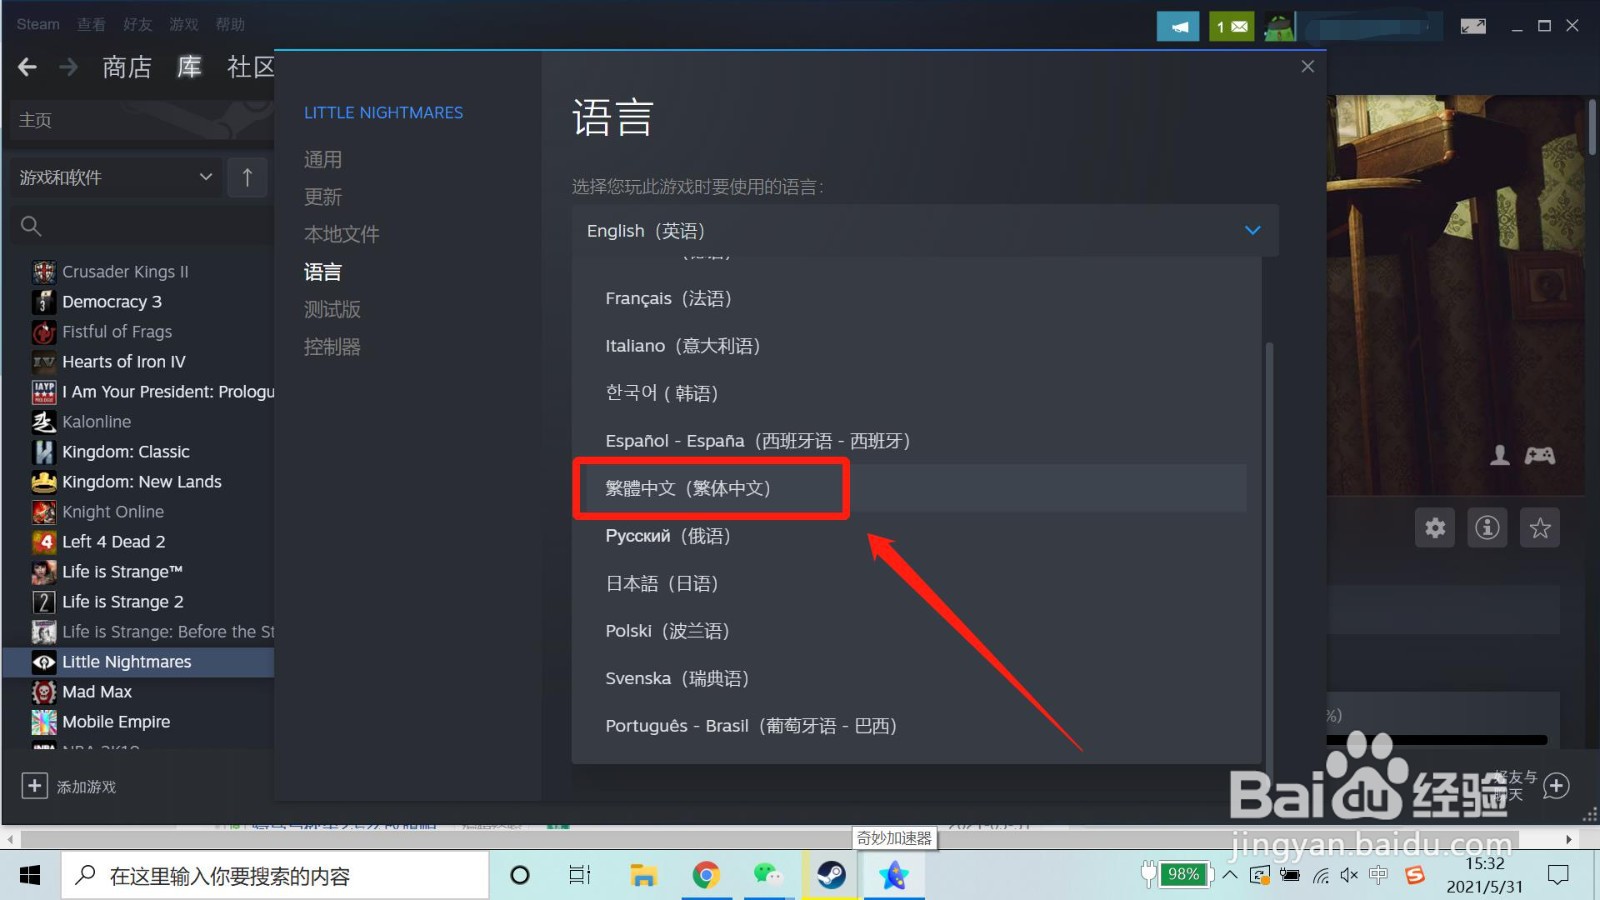Image resolution: width=1600 pixels, height=900 pixels.
Task: Click the user avatar in Steam header
Action: pos(1279,26)
